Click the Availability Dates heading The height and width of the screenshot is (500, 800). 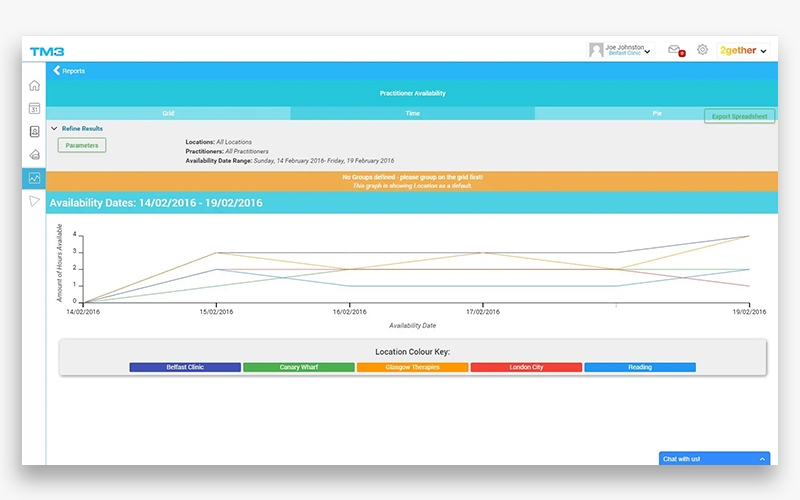tap(156, 203)
